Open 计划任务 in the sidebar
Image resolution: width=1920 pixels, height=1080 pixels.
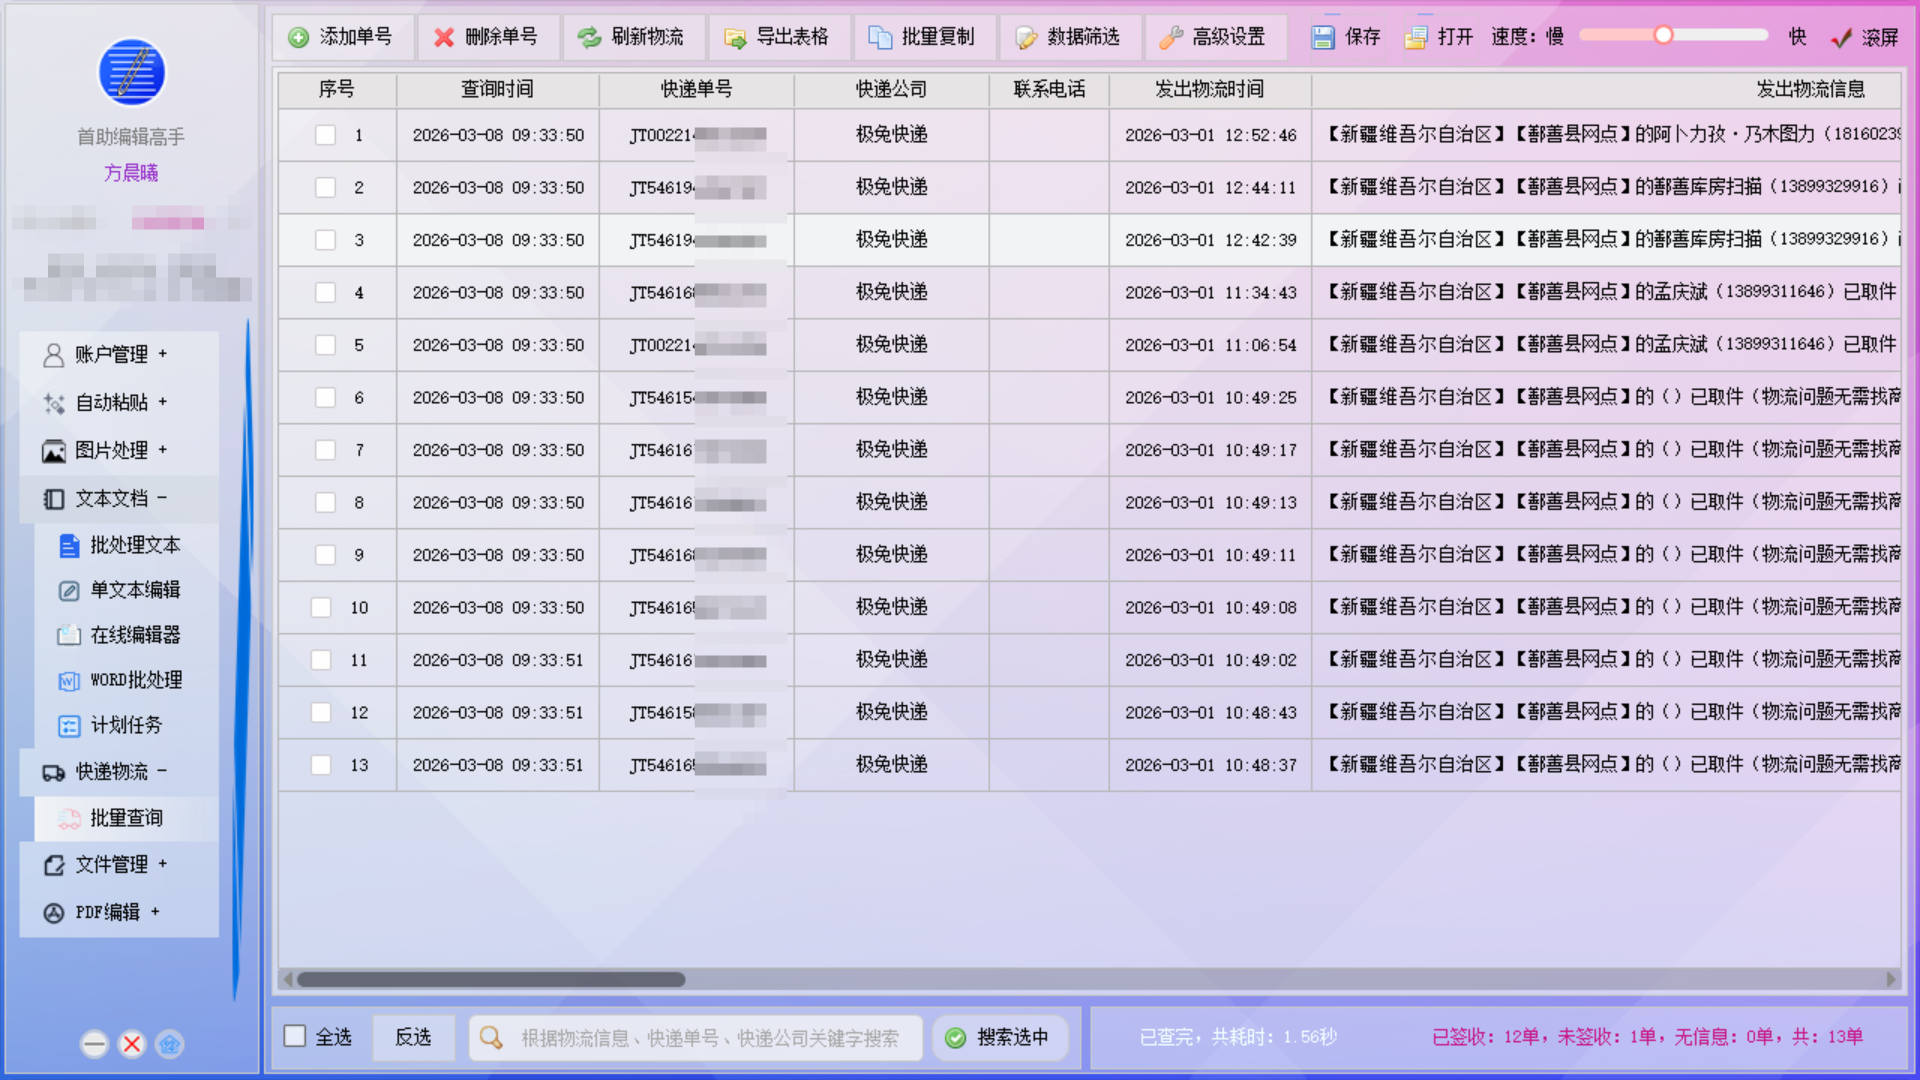pos(126,726)
